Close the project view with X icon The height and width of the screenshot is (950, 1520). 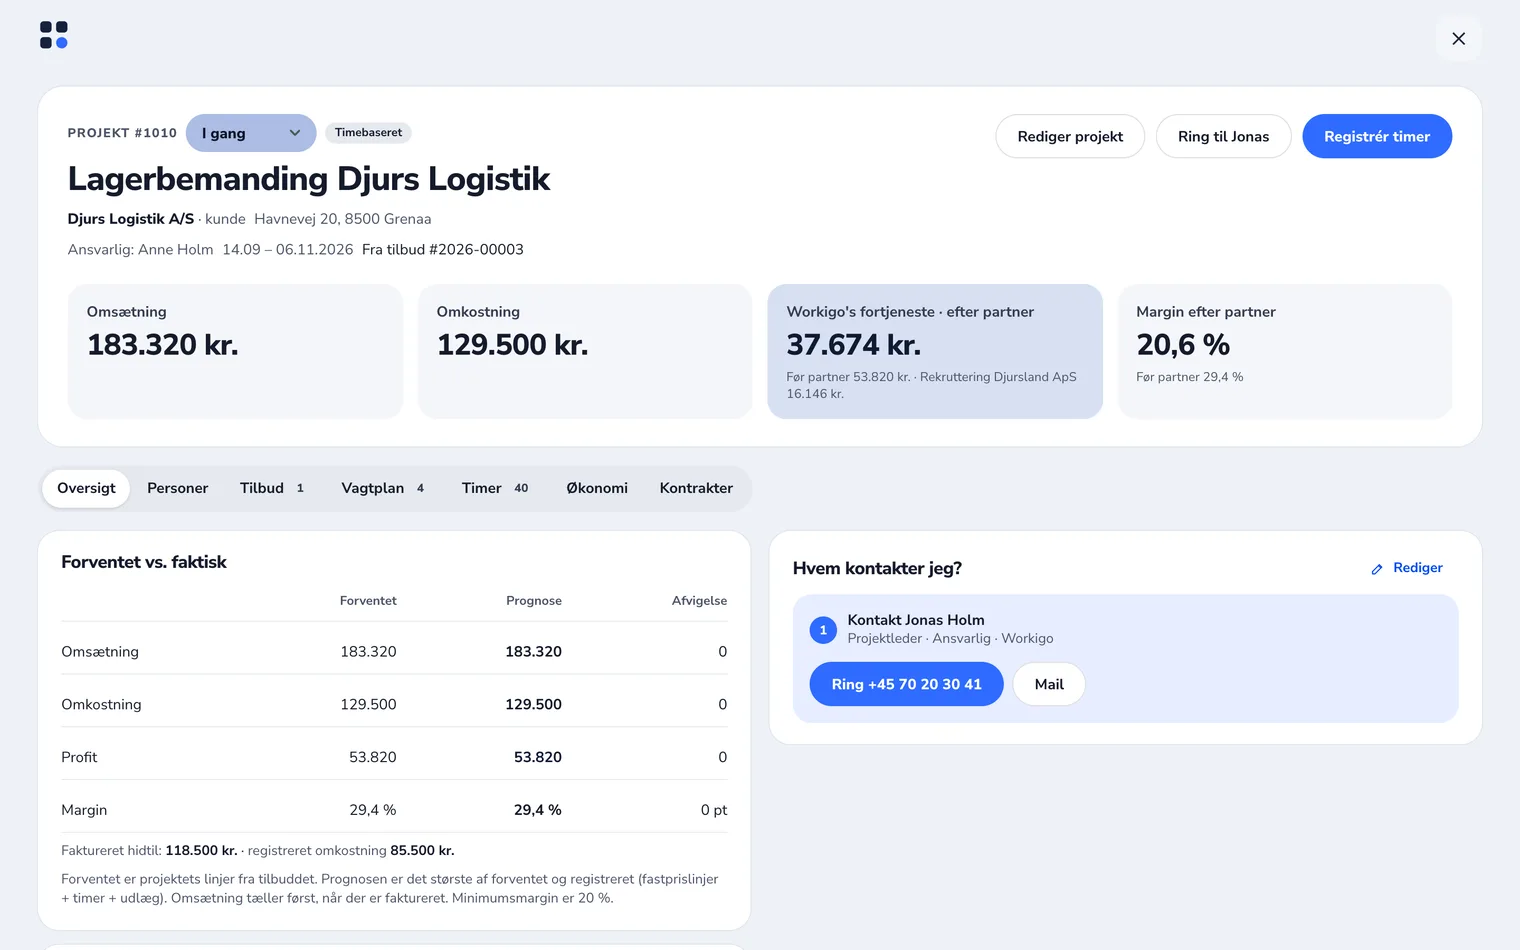click(x=1458, y=39)
